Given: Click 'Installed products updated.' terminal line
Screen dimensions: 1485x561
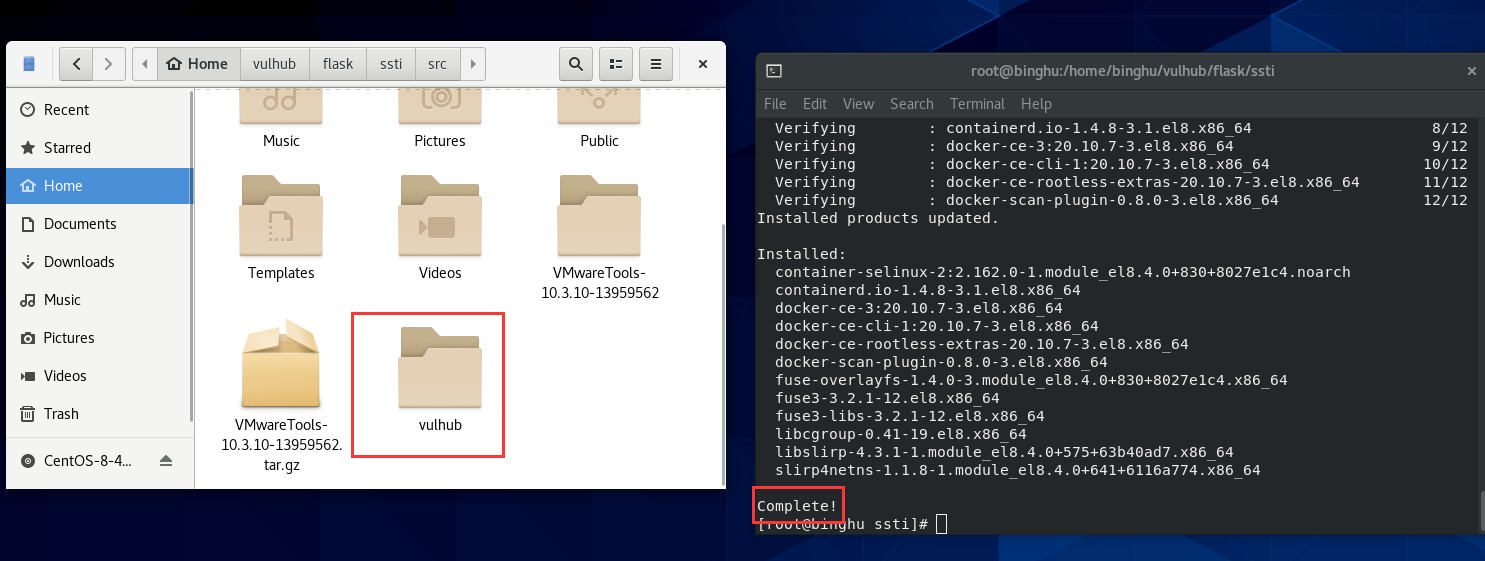Looking at the screenshot, I should pos(878,218).
